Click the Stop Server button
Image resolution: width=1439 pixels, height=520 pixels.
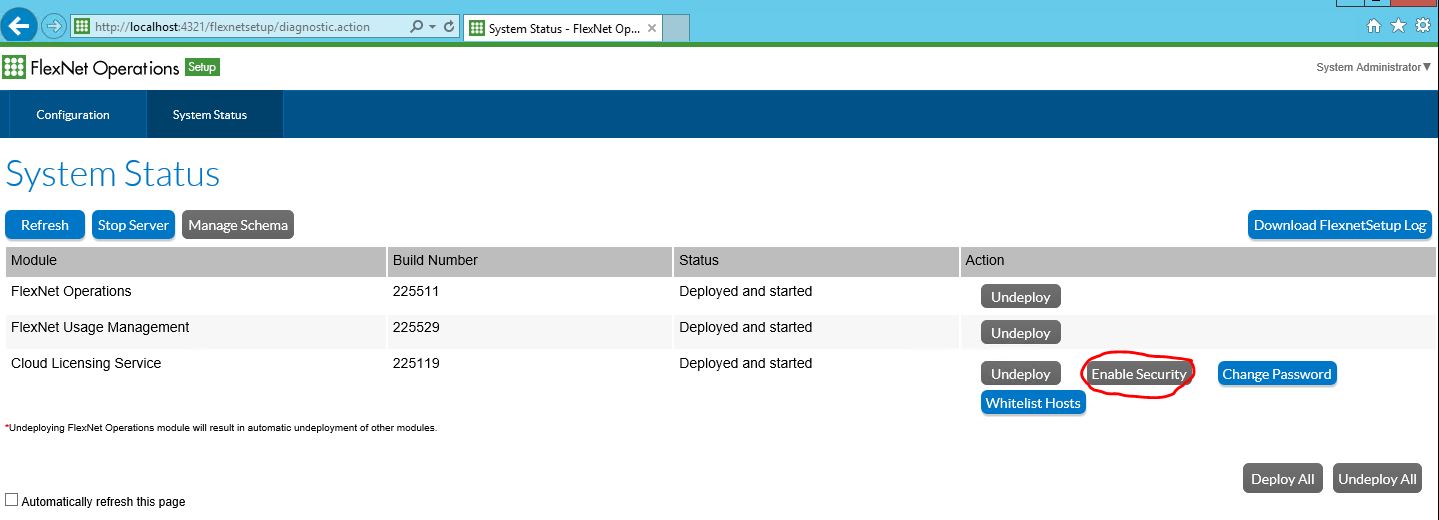133,225
